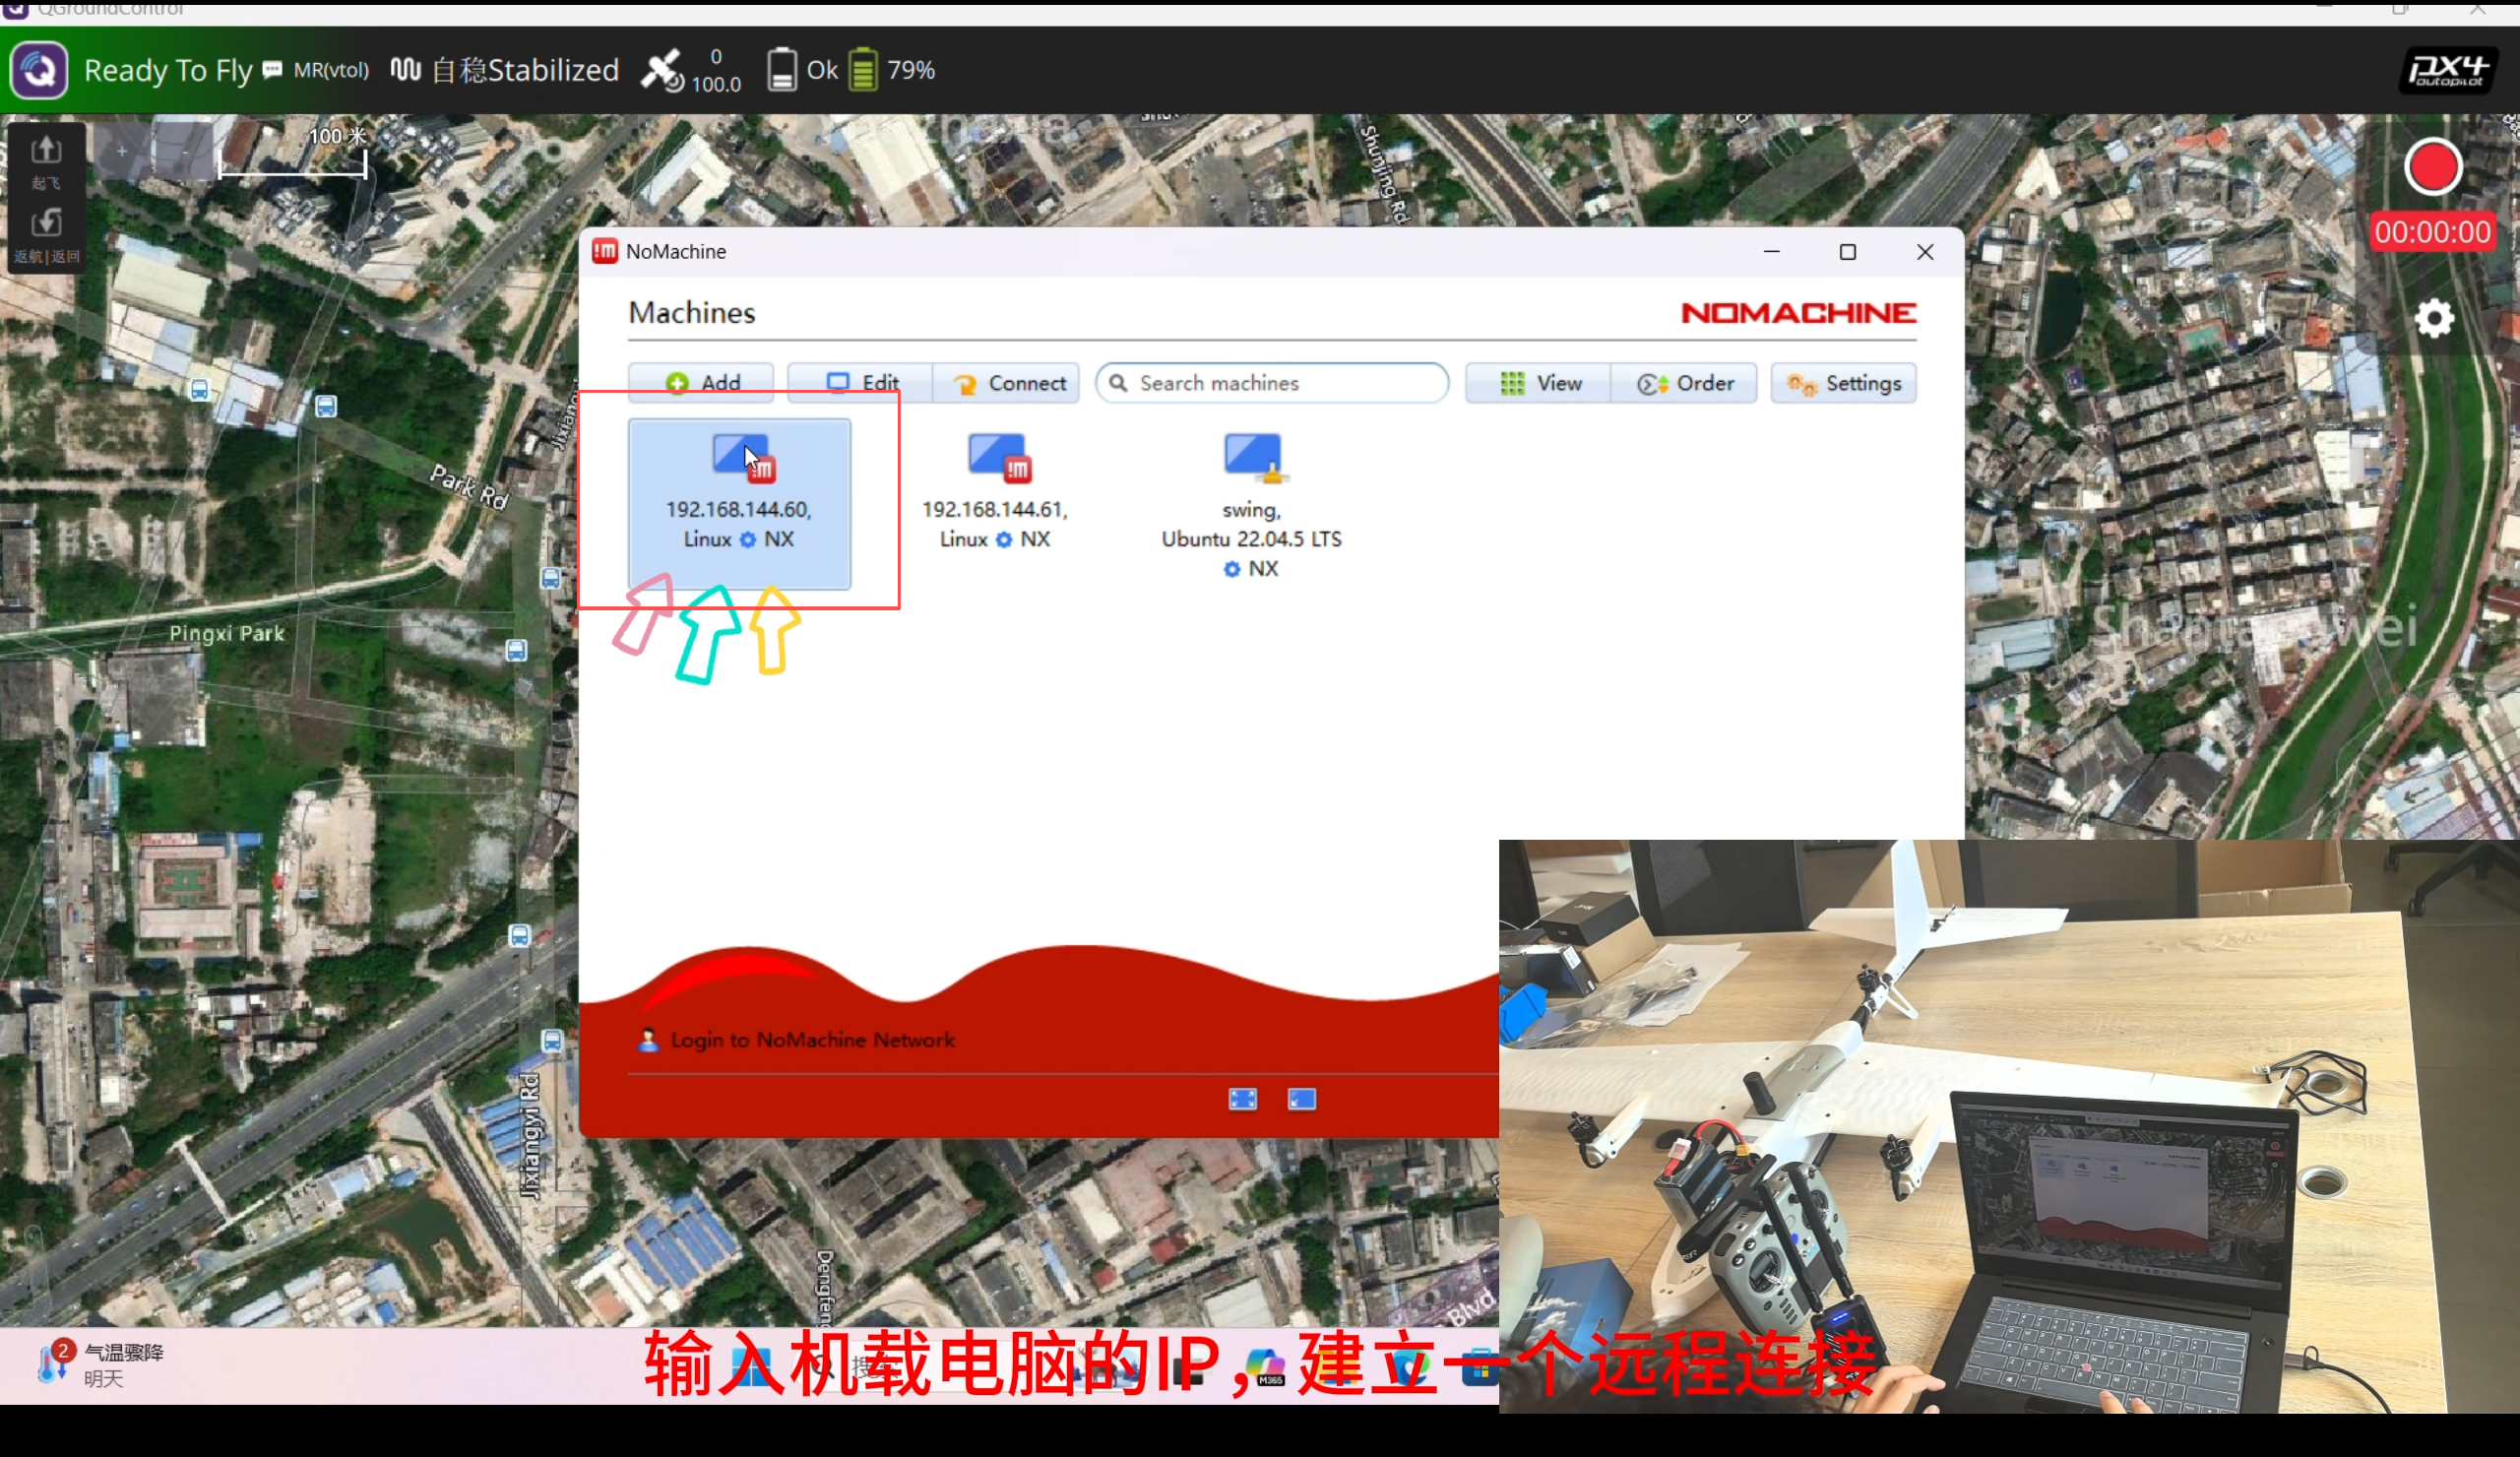
Task: Zoom out the map with the minus button
Action: (x=185, y=152)
